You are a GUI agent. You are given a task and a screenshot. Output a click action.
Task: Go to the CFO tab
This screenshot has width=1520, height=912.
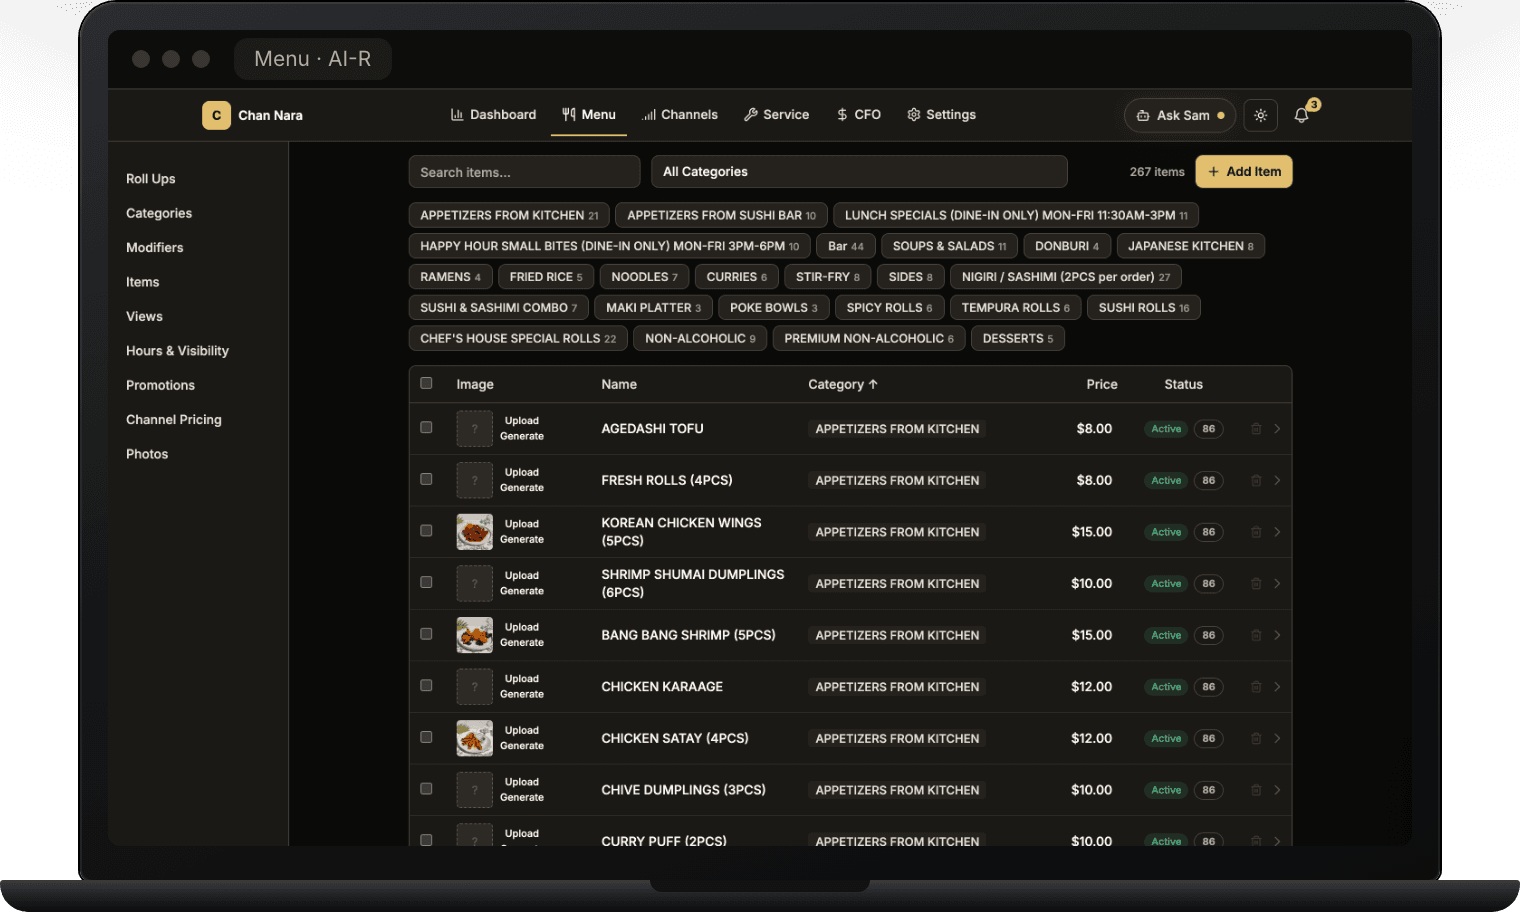[x=859, y=115]
